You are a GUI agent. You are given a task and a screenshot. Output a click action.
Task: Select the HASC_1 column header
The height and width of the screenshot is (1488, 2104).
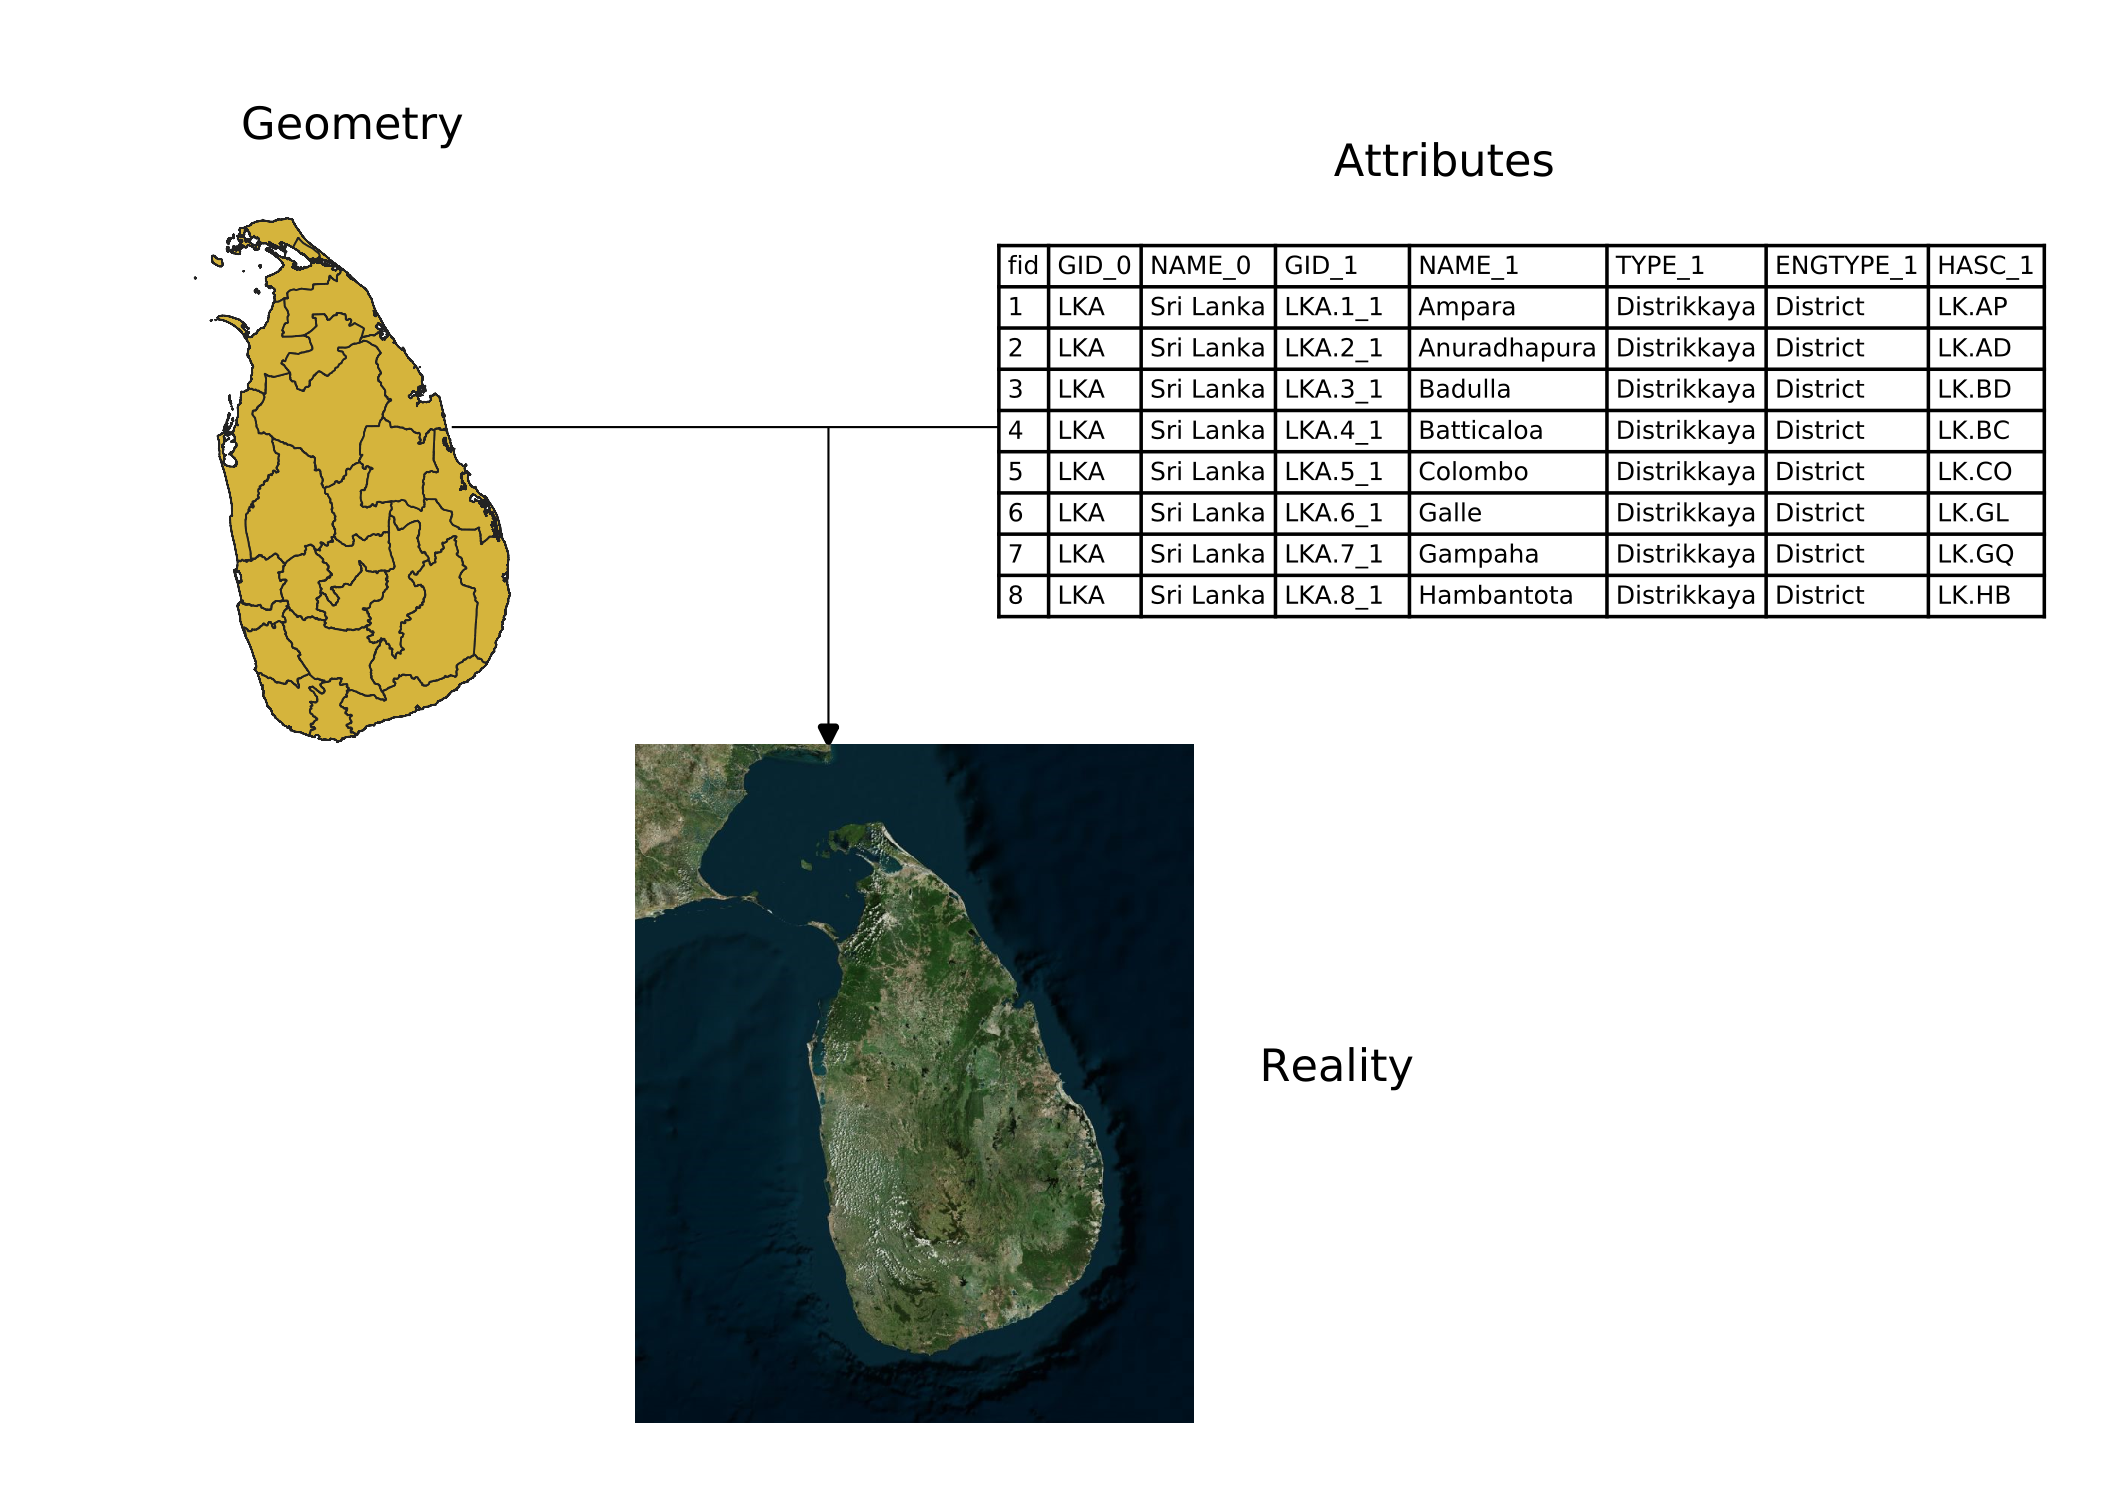pyautogui.click(x=1986, y=266)
